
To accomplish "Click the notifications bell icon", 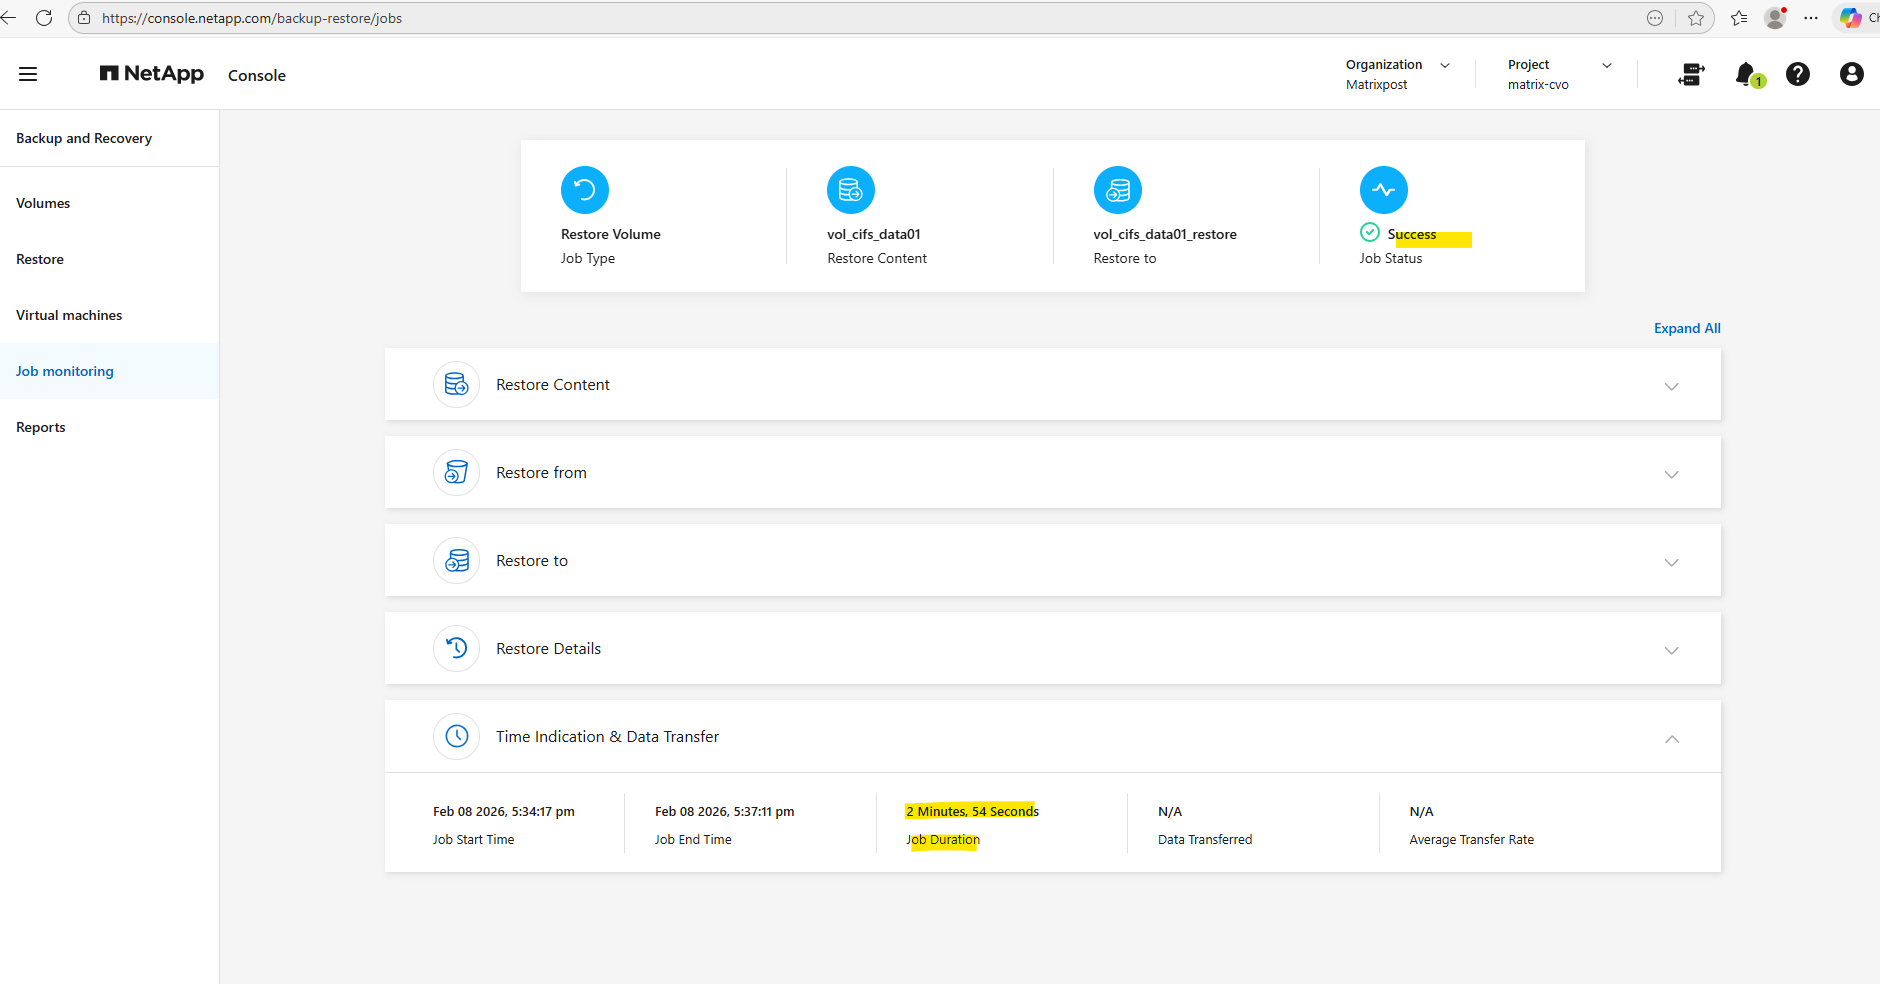I will click(1746, 74).
